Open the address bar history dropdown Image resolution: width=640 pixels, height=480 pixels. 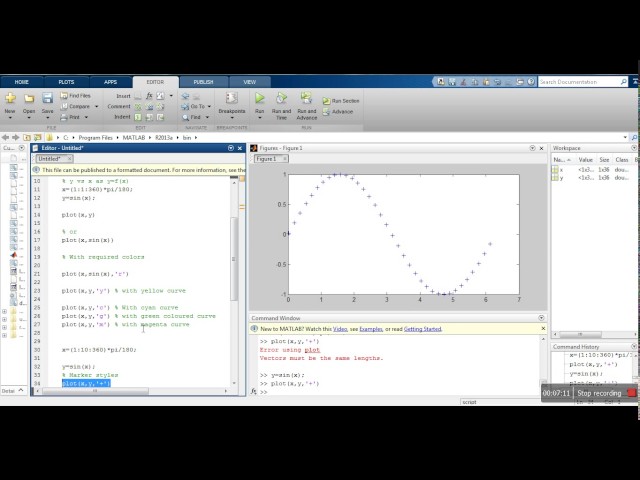point(625,138)
